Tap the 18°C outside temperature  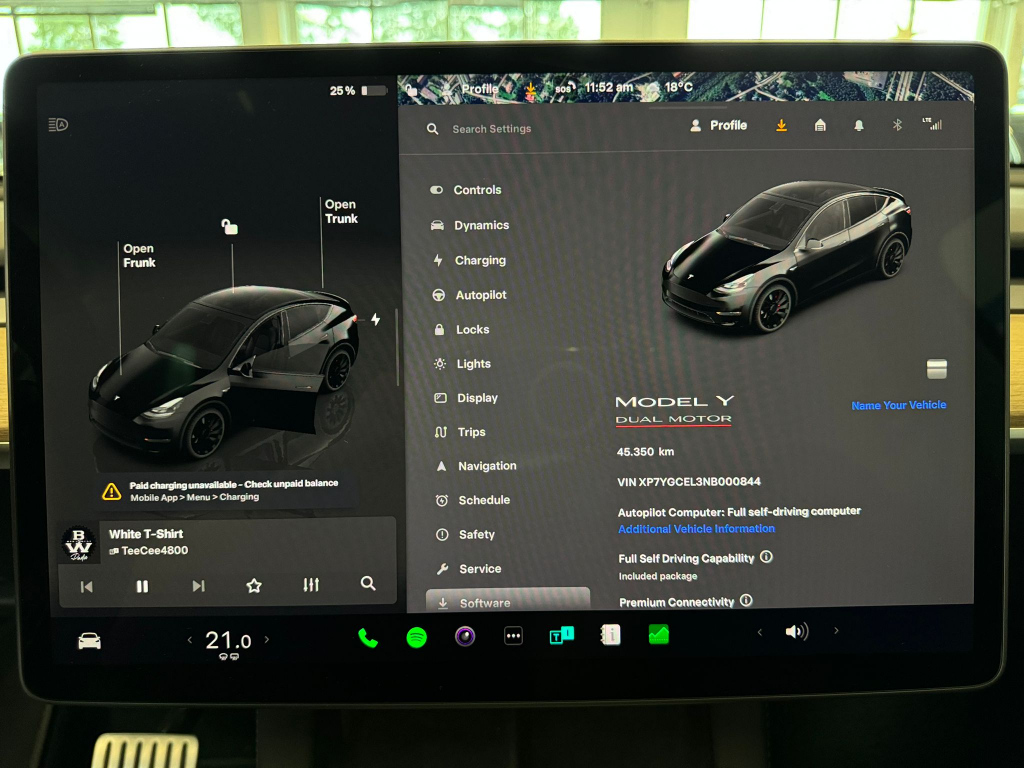point(679,87)
